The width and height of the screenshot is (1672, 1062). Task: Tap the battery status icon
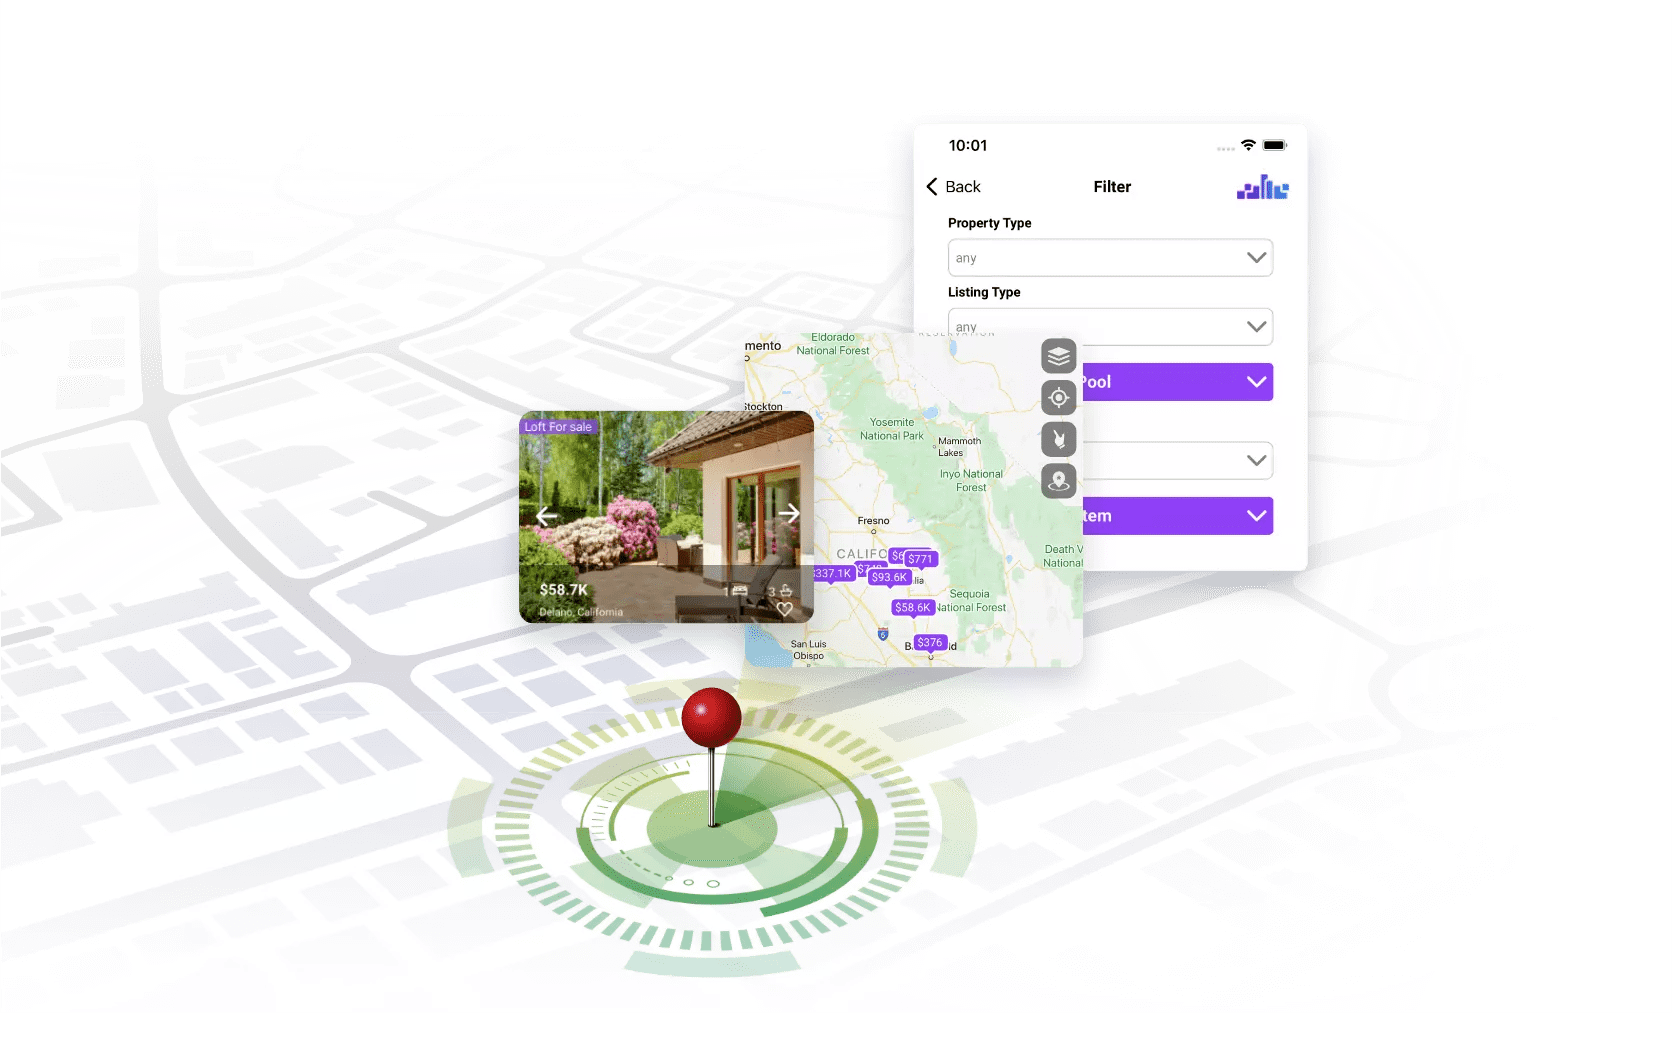point(1274,145)
